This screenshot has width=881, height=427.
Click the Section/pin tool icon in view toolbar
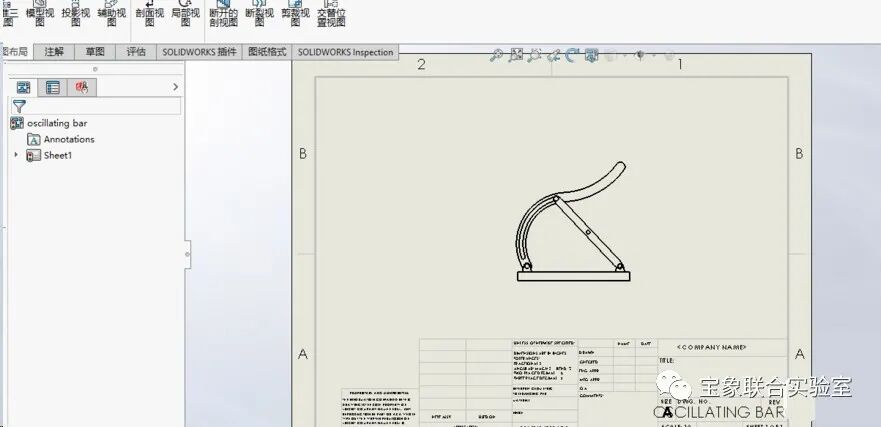point(553,55)
